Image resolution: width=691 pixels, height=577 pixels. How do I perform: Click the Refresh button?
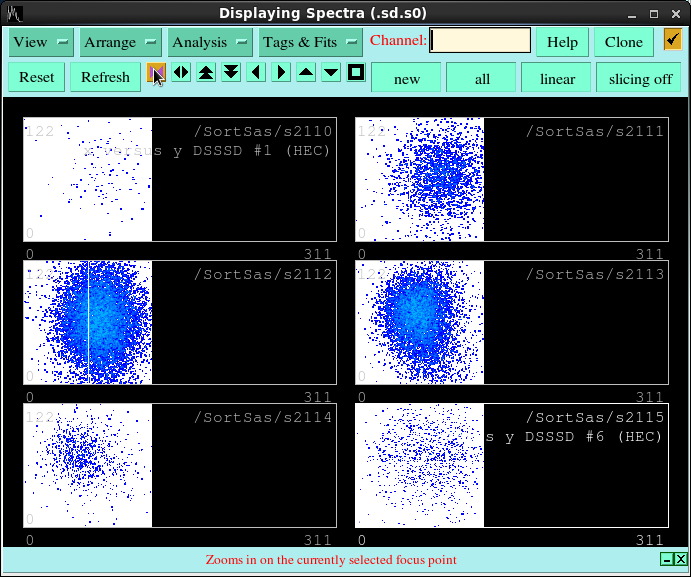(105, 77)
